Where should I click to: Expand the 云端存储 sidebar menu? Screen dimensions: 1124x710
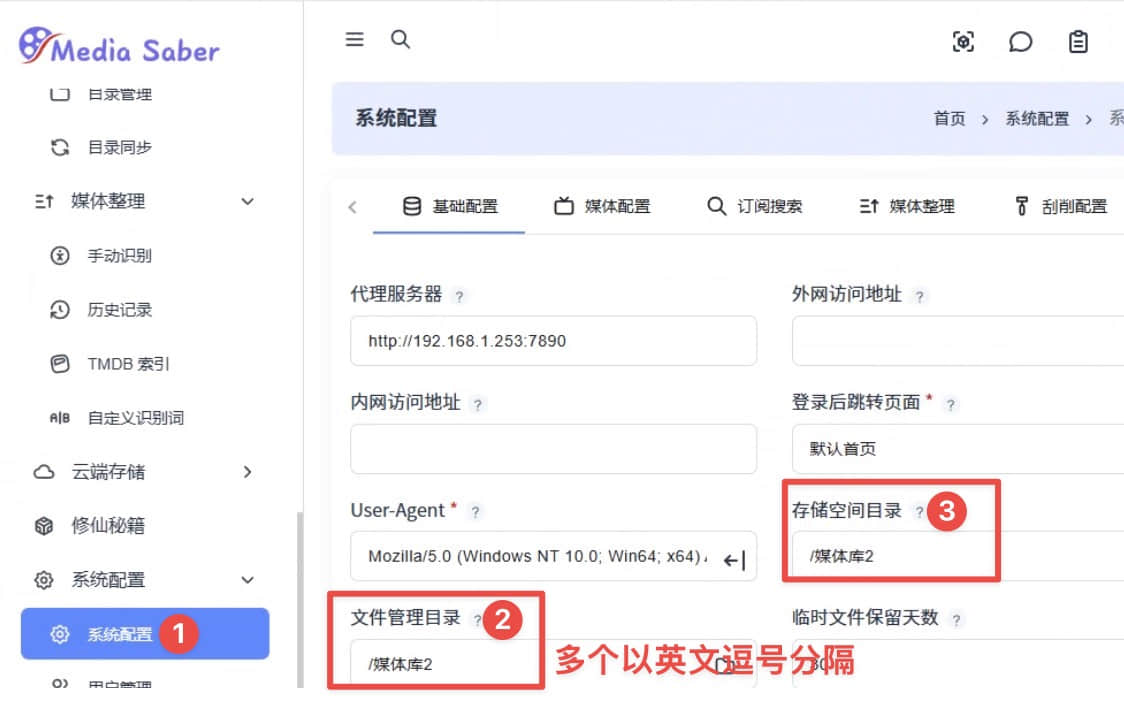coord(248,472)
